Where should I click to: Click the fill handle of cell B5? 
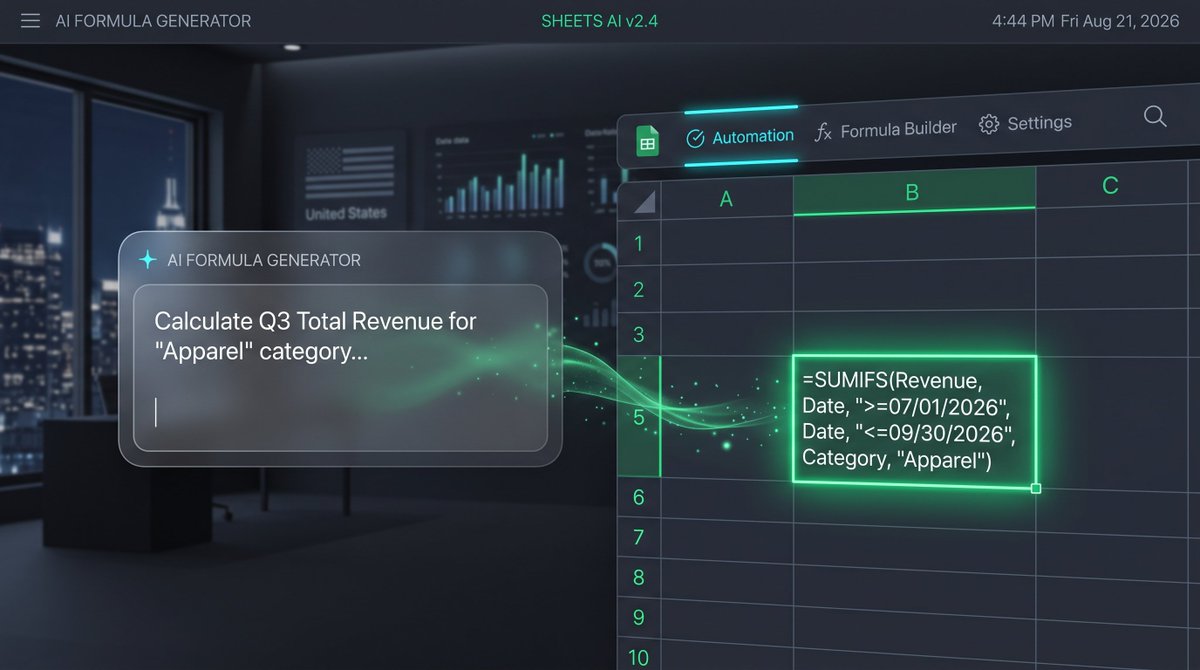pos(1035,488)
